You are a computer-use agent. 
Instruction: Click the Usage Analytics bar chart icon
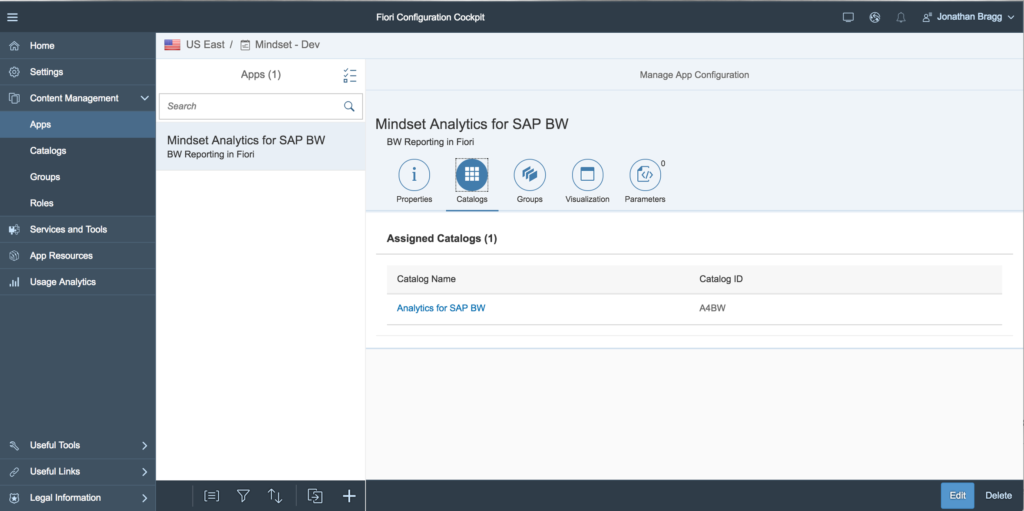[14, 282]
